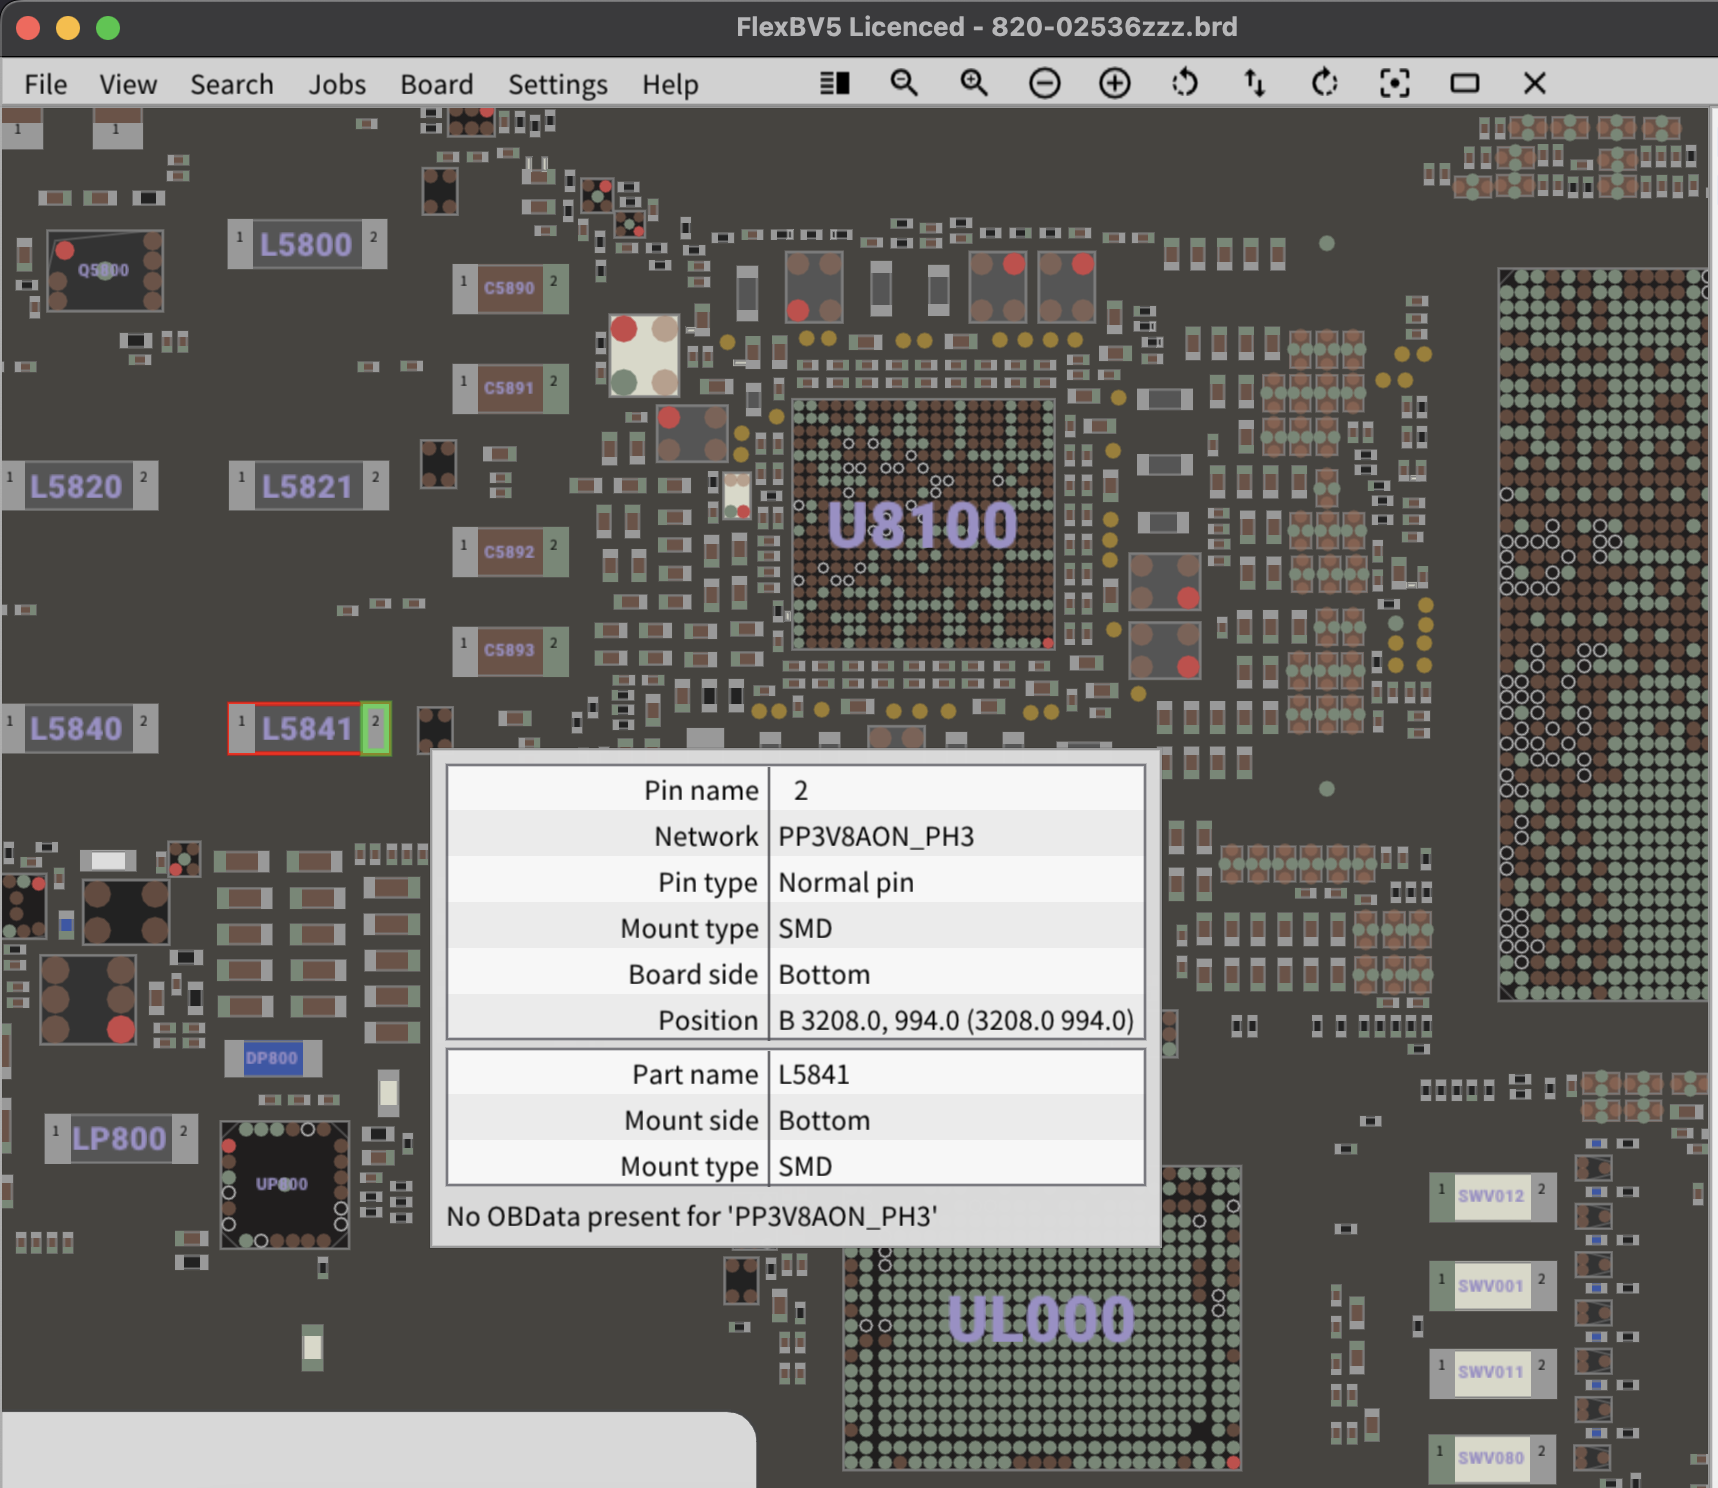
Task: Open the Search menu
Action: click(x=231, y=85)
